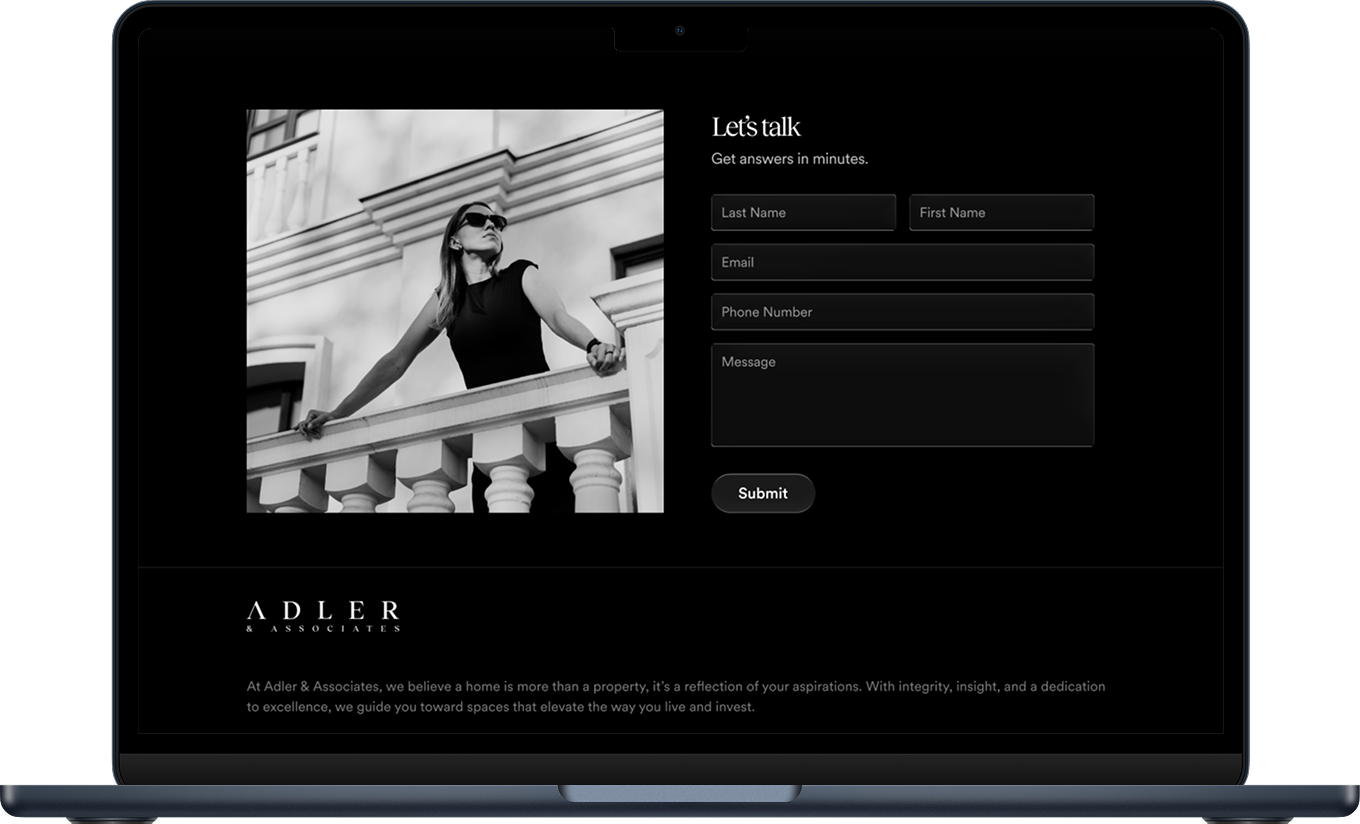Activate the Phone Number field
1360x824 pixels.
click(902, 312)
